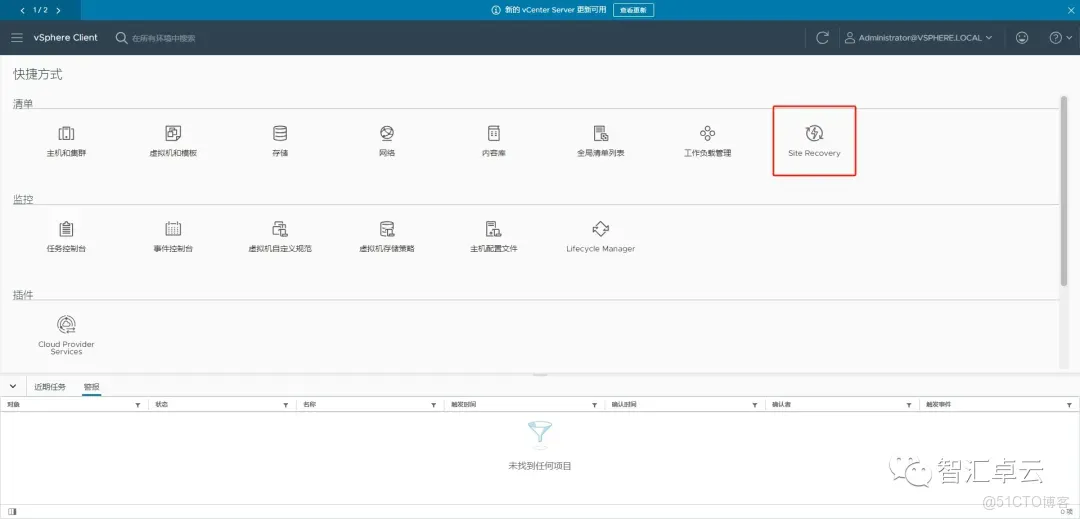1080x519 pixels.
Task: Click the 未找到任何项目 empty message
Action: pos(540,466)
